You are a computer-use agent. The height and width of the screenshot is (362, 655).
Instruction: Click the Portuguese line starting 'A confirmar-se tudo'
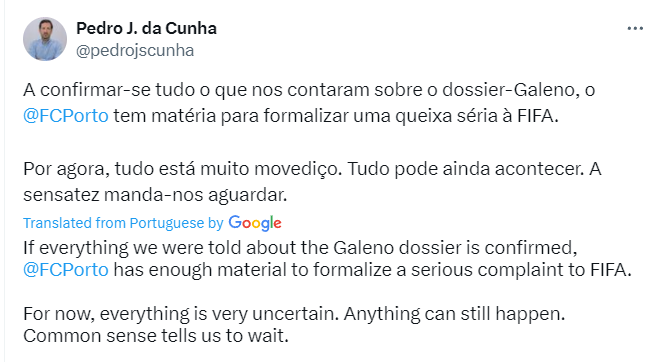click(x=309, y=90)
